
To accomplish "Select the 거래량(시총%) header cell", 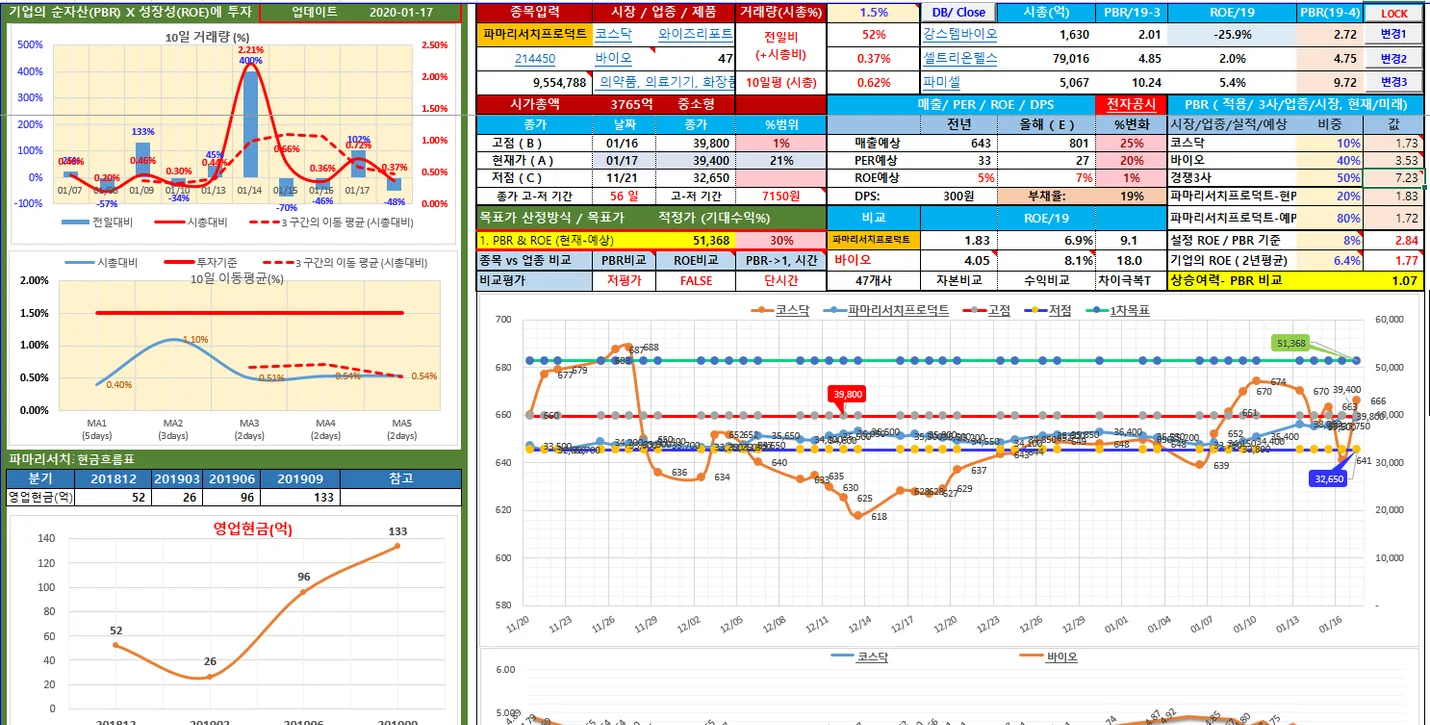I will point(781,13).
